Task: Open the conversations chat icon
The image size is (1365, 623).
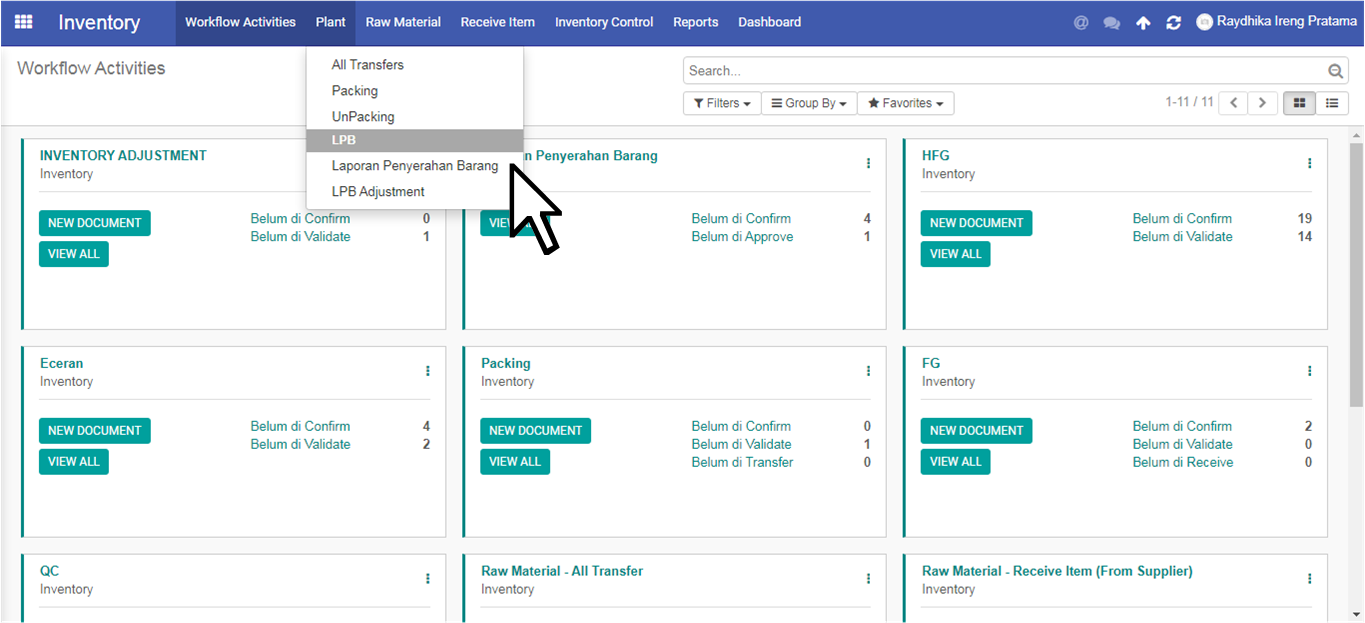Action: tap(1111, 22)
